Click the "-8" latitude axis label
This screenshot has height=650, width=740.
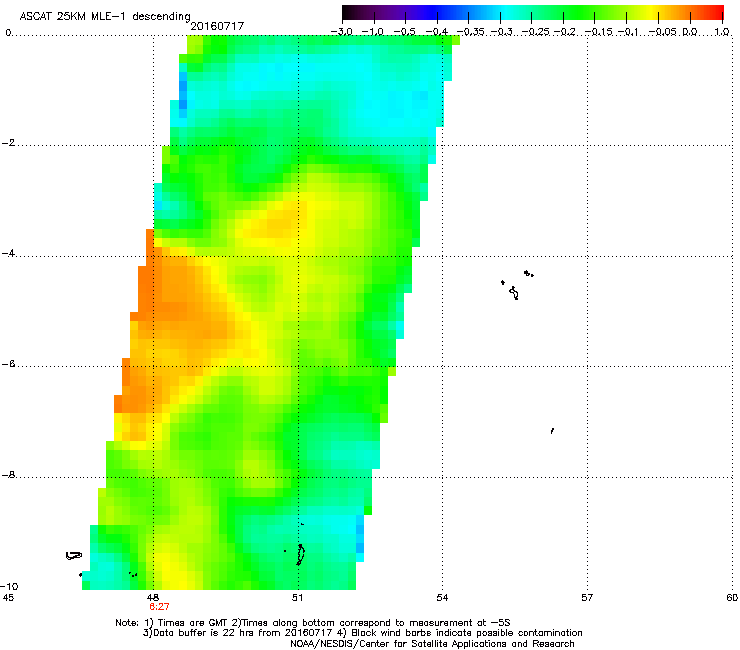click(9, 475)
